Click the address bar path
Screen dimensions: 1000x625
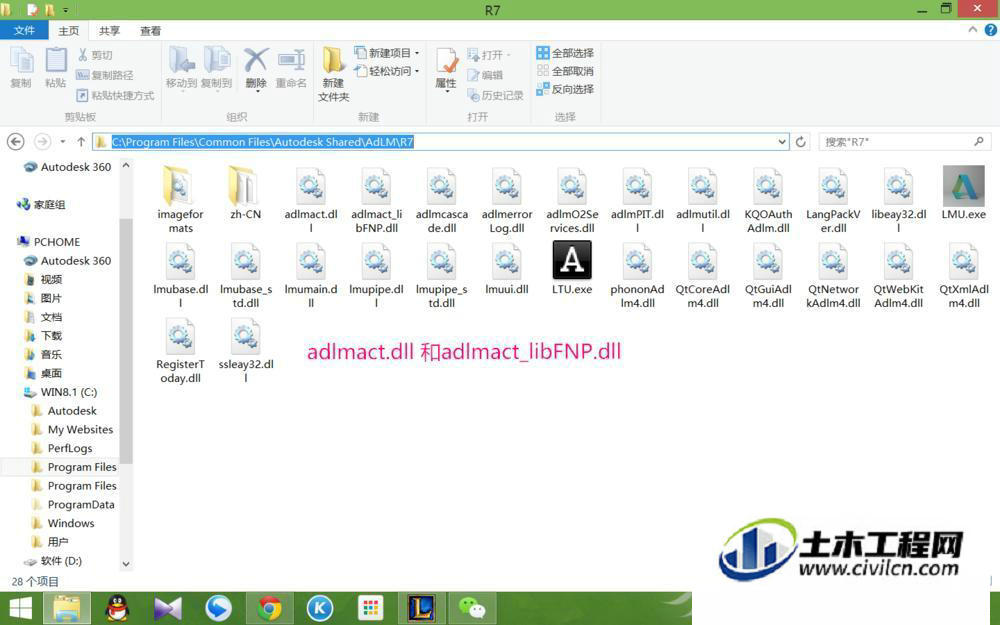pos(263,142)
